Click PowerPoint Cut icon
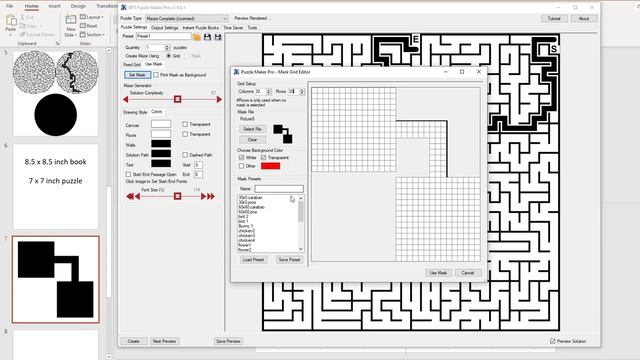Image resolution: width=640 pixels, height=360 pixels. [x=22, y=18]
